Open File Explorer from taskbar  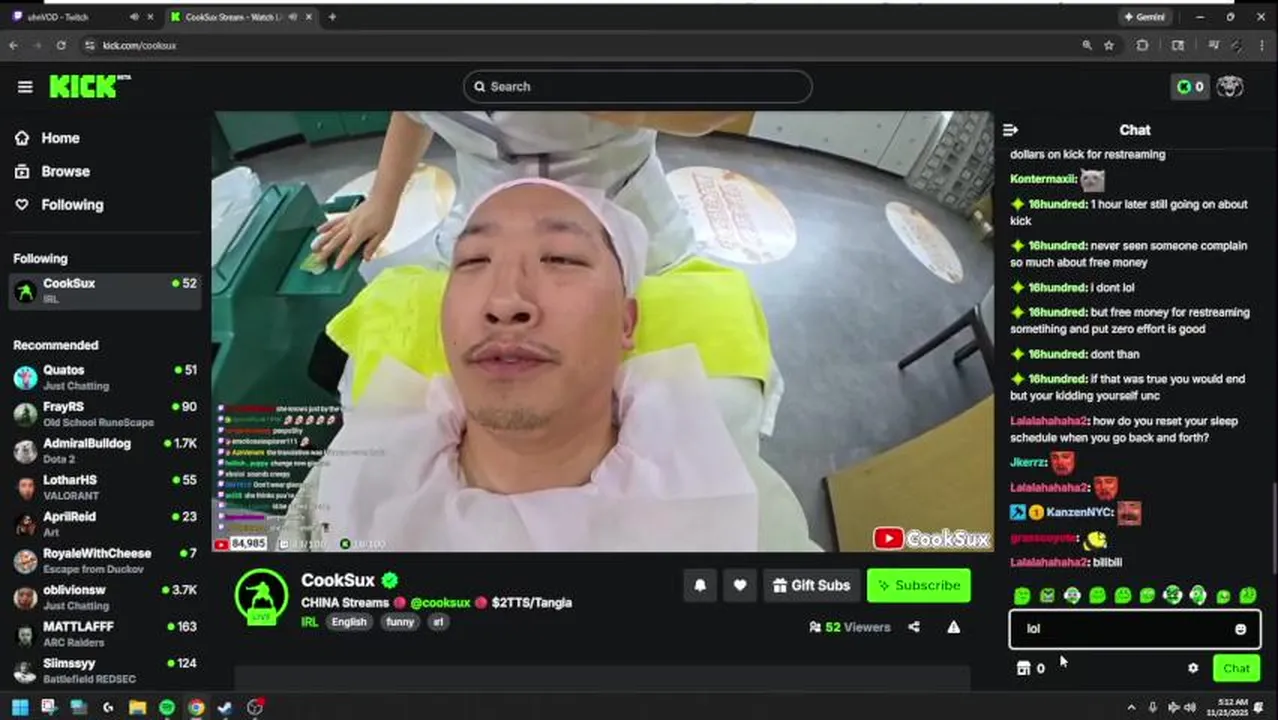click(137, 707)
